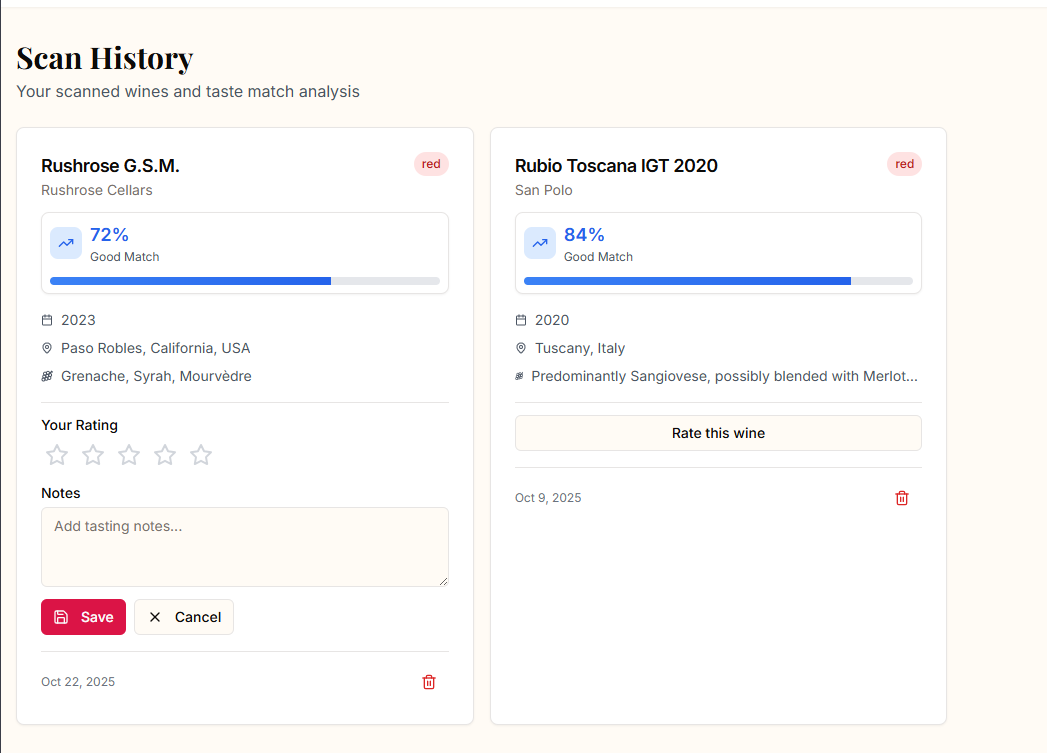Image resolution: width=1047 pixels, height=753 pixels.
Task: Click the grape icon beside Grenache, Syrah, Mourvèdre
Action: [47, 376]
